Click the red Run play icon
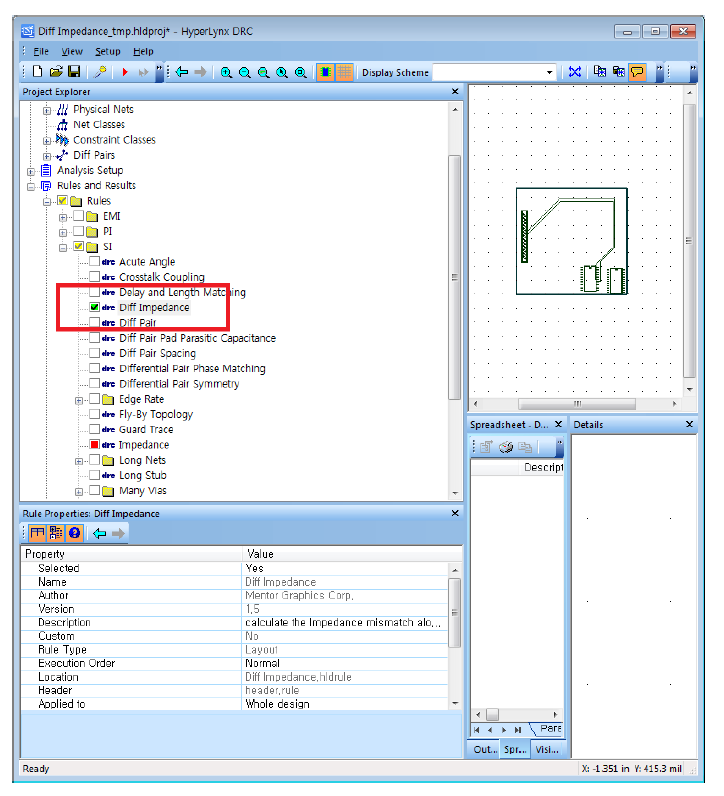The height and width of the screenshot is (796, 724). pos(125,72)
